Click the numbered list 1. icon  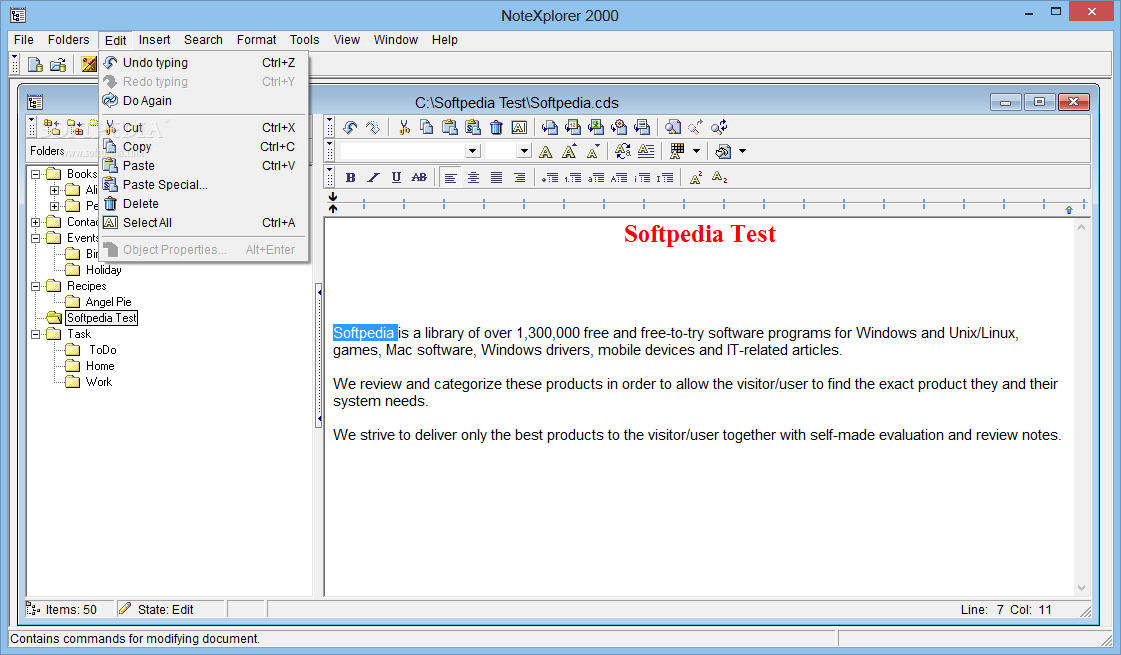573,177
